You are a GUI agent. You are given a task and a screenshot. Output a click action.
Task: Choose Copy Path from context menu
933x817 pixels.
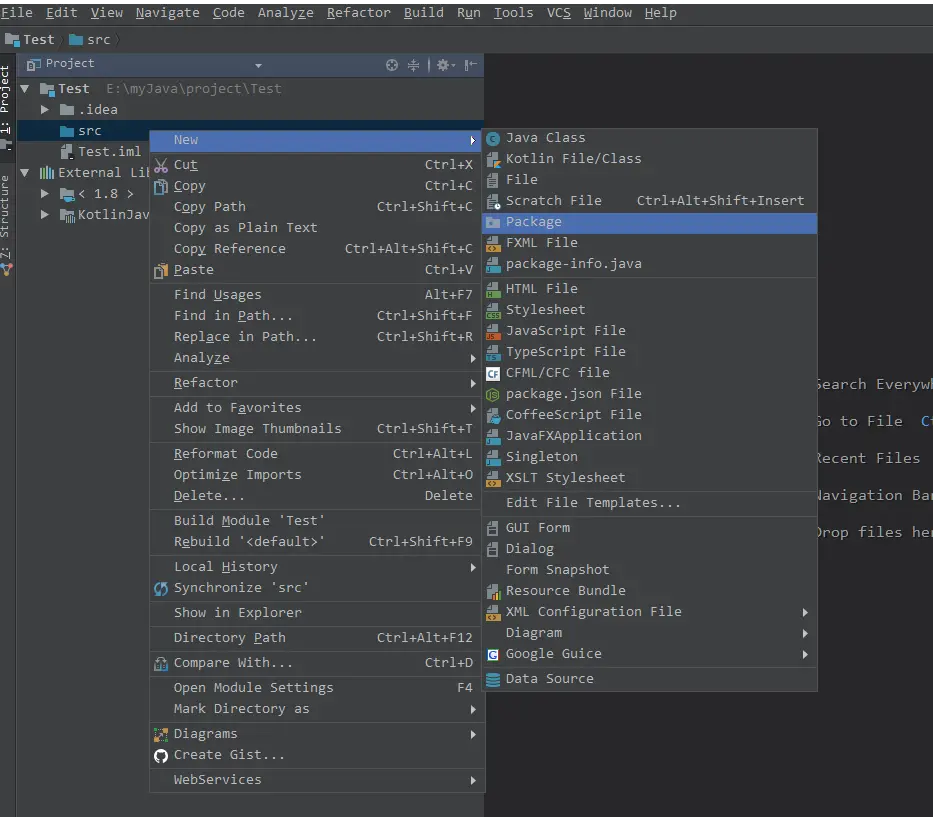317,206
